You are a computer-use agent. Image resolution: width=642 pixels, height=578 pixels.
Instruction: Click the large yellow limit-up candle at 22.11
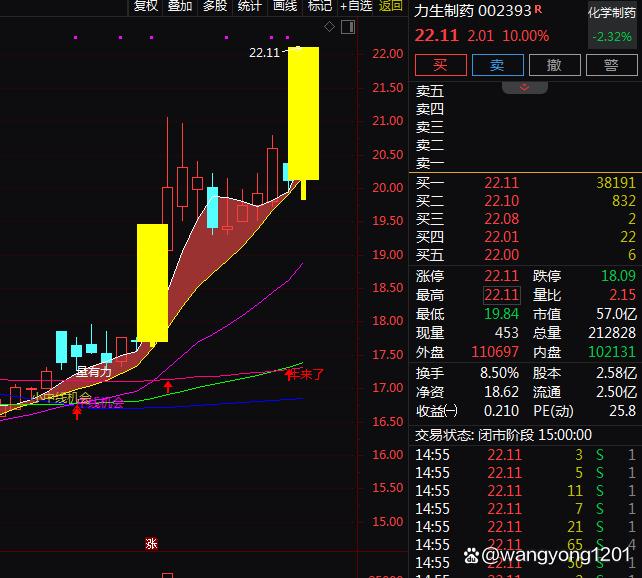(303, 112)
